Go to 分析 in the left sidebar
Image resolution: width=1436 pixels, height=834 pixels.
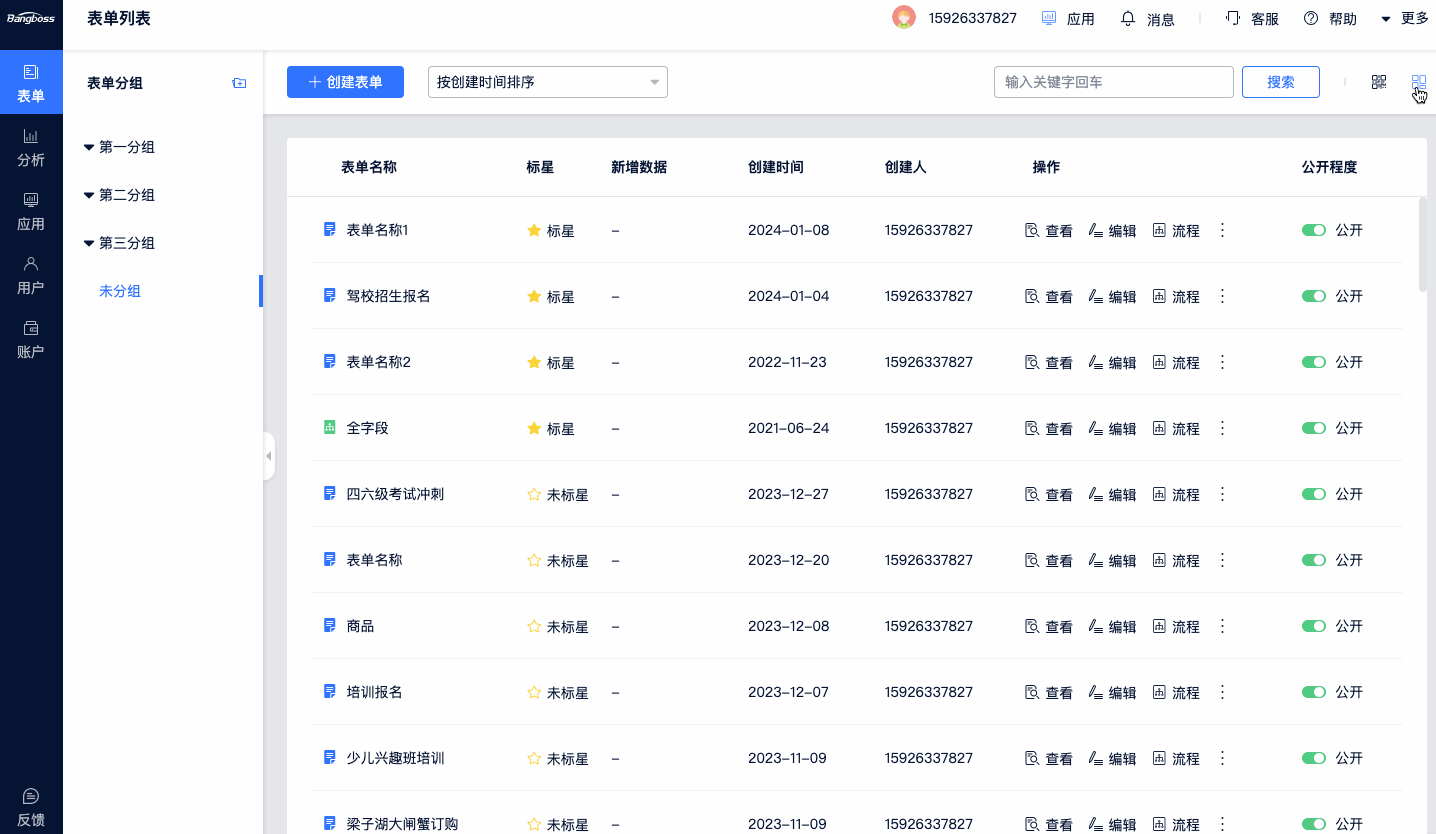(x=31, y=147)
